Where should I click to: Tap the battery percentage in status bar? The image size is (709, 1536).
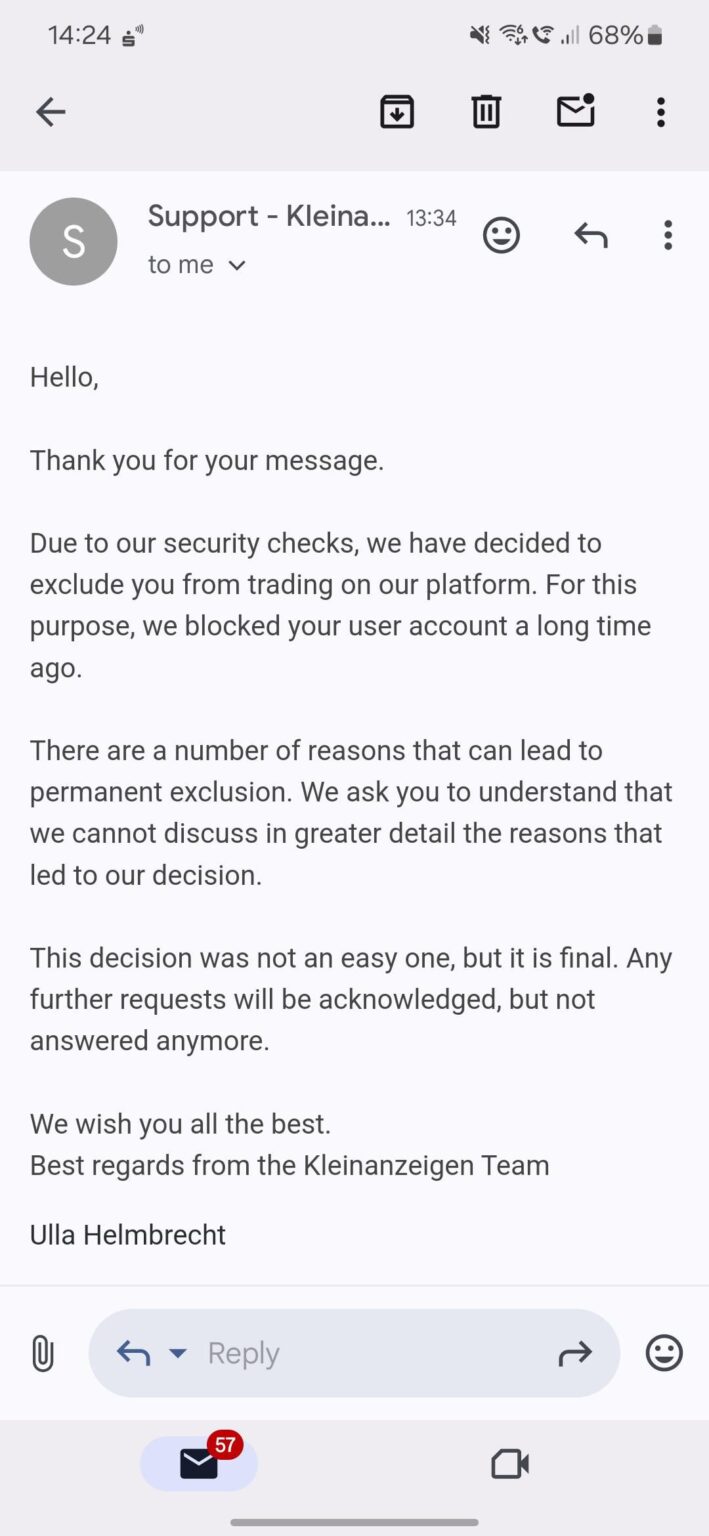(x=615, y=35)
